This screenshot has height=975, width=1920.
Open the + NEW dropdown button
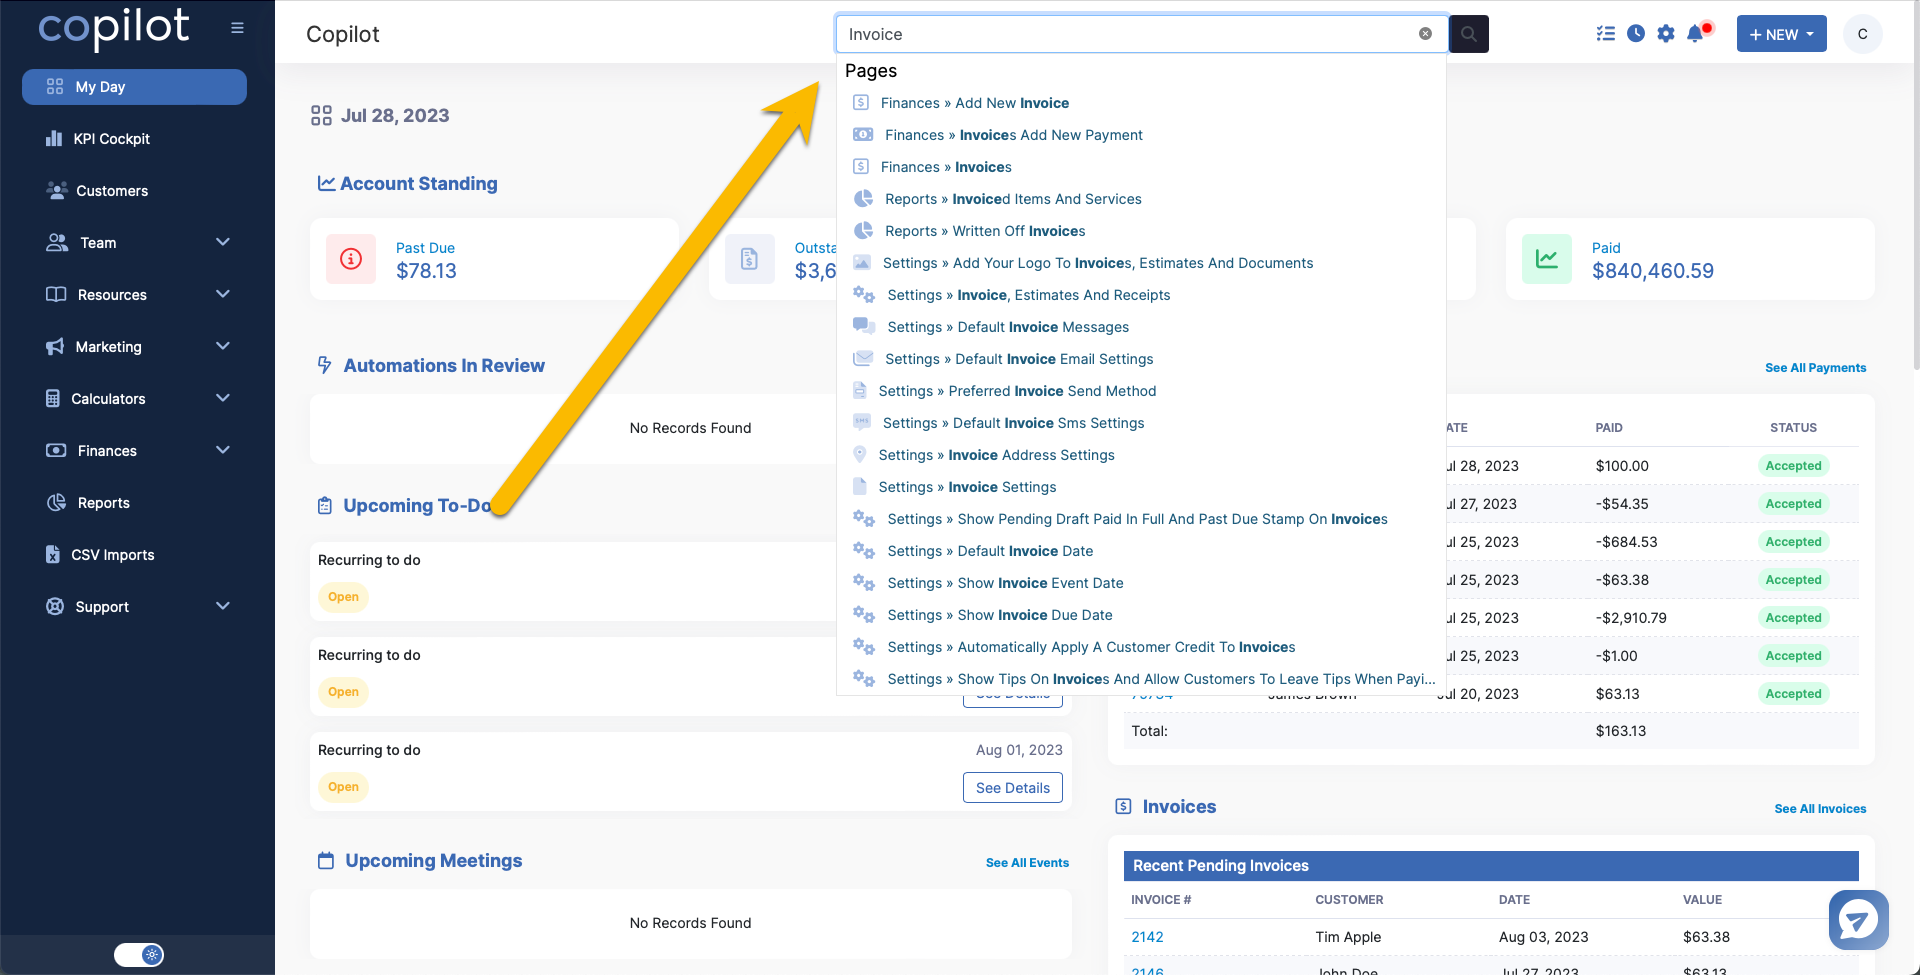point(1781,34)
